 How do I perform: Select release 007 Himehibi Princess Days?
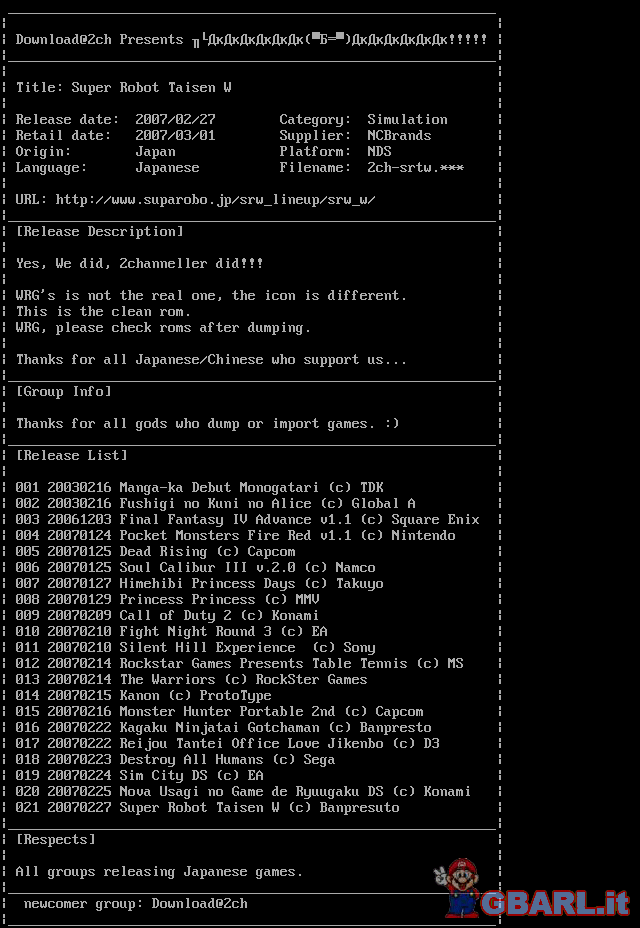[200, 583]
